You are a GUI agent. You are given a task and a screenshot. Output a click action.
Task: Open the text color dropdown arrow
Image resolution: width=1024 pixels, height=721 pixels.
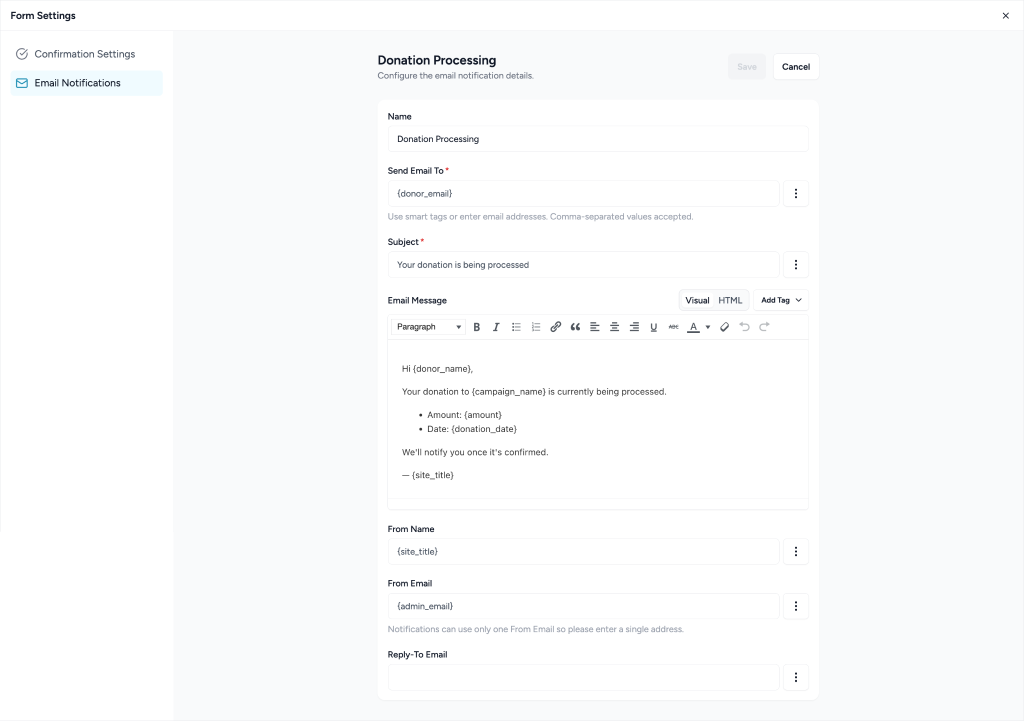click(708, 327)
